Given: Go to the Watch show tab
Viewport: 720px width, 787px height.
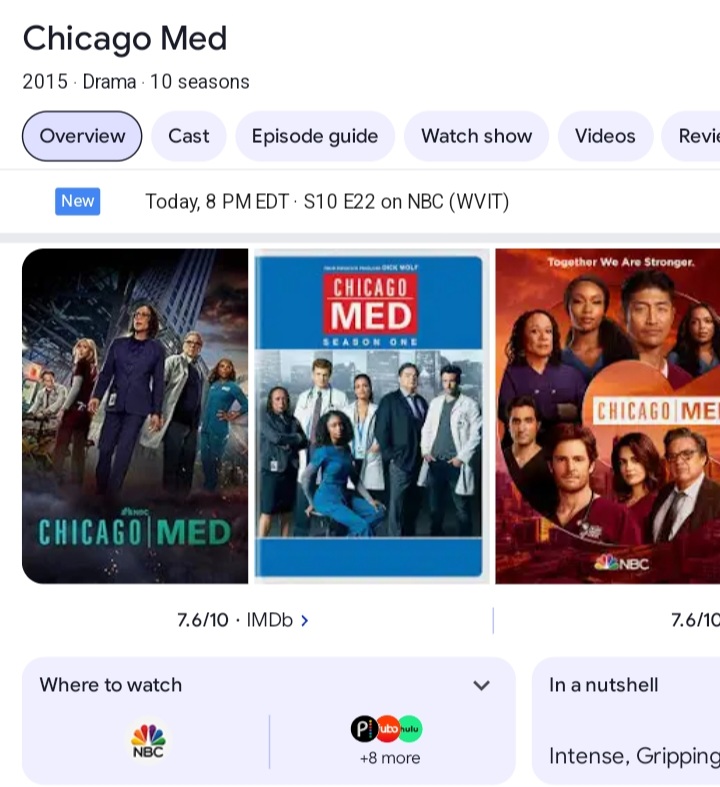Looking at the screenshot, I should coord(477,136).
